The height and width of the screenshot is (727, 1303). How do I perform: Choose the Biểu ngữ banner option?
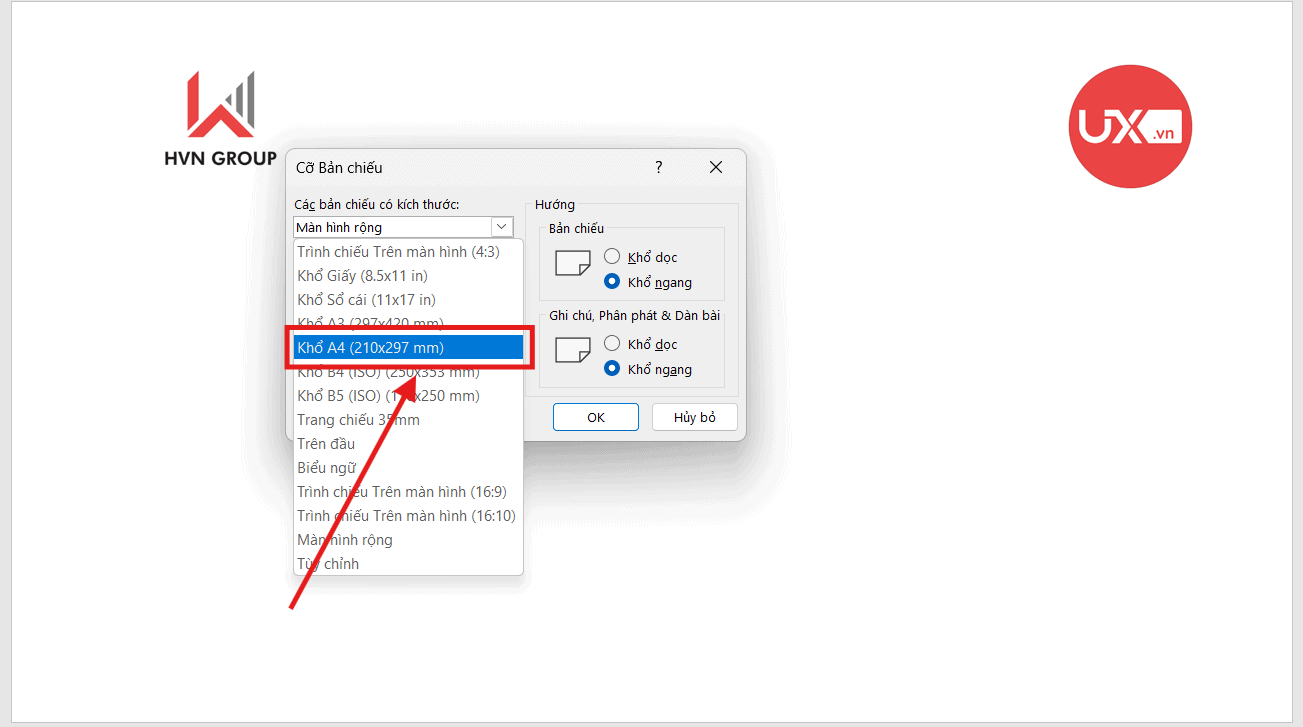coord(327,468)
